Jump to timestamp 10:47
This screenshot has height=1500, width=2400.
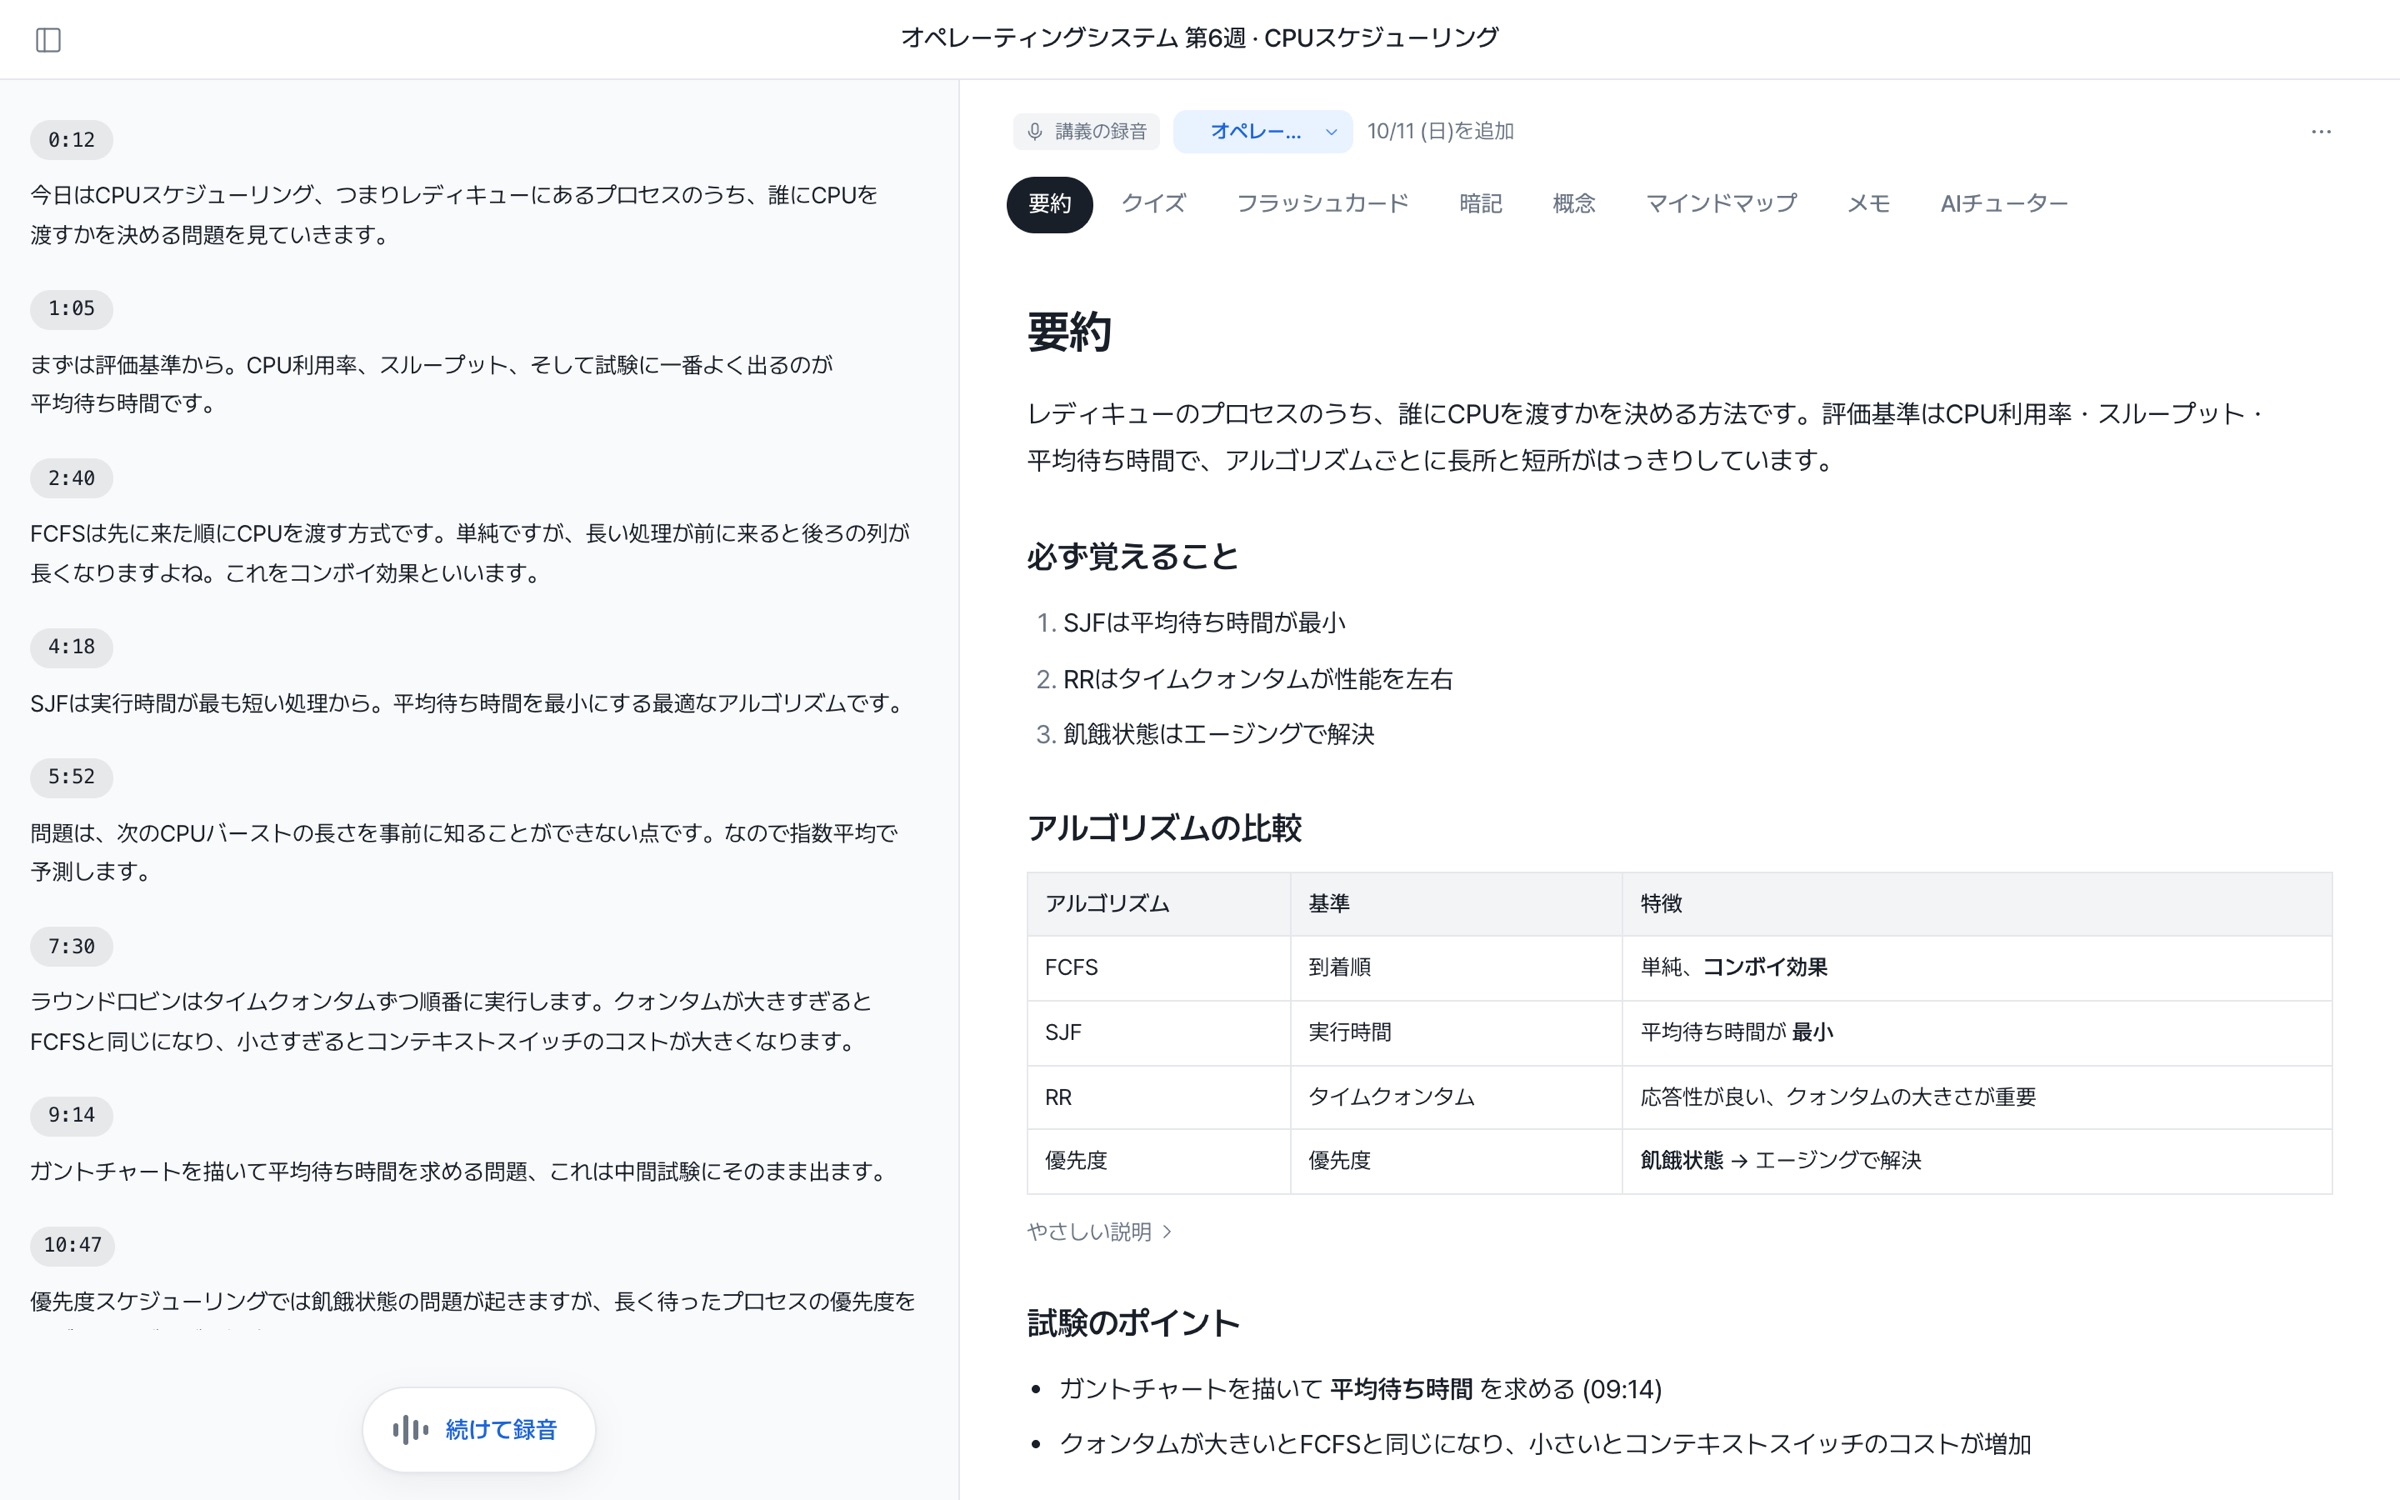click(x=72, y=1245)
